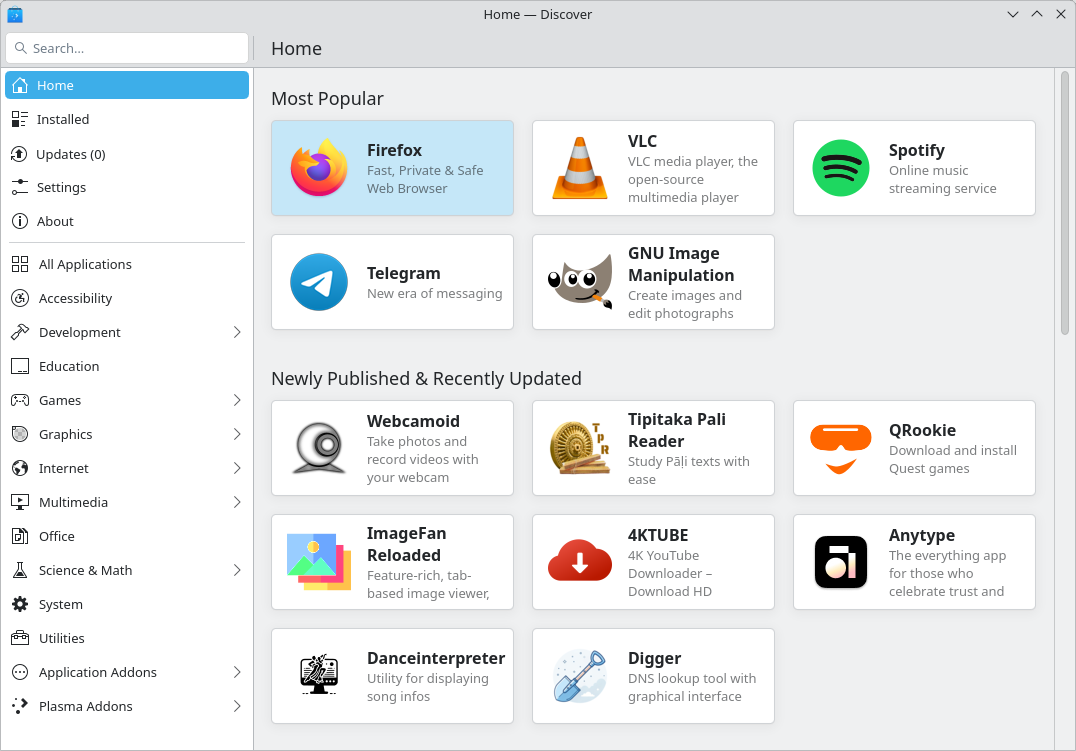Expand the Graphics category chevron
Image resolution: width=1076 pixels, height=751 pixels.
point(237,434)
